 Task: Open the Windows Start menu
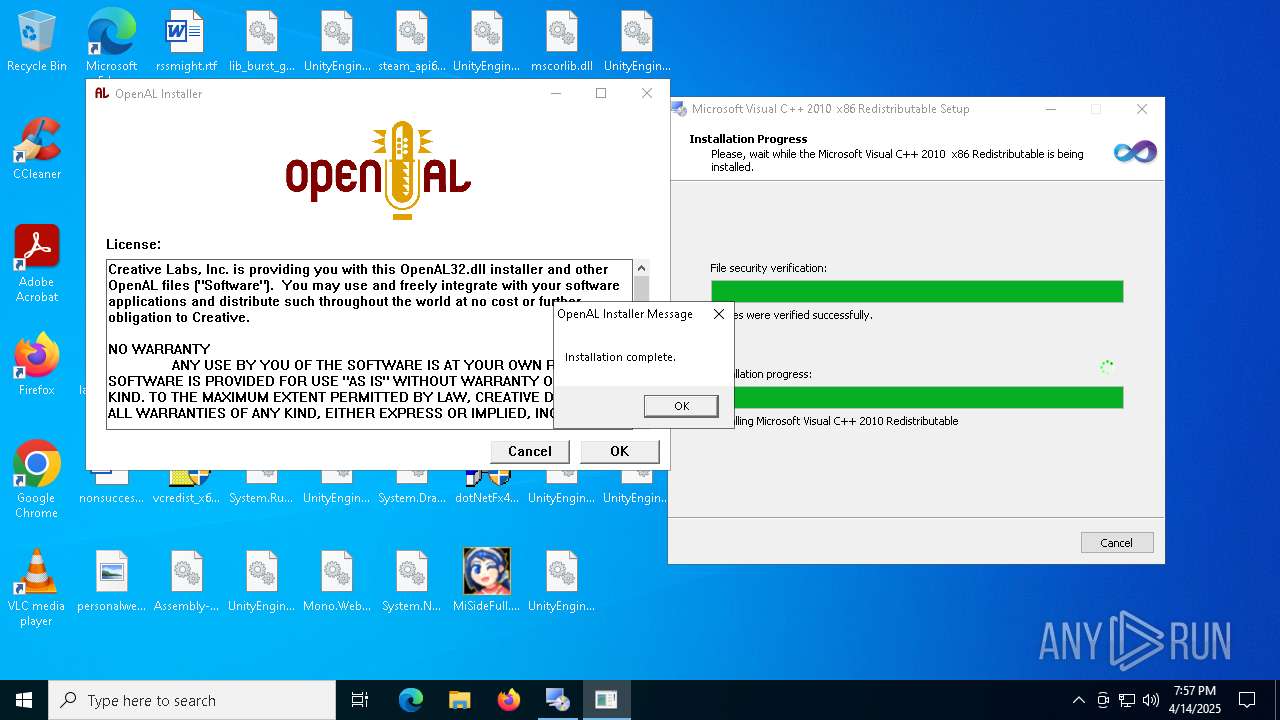click(x=24, y=700)
